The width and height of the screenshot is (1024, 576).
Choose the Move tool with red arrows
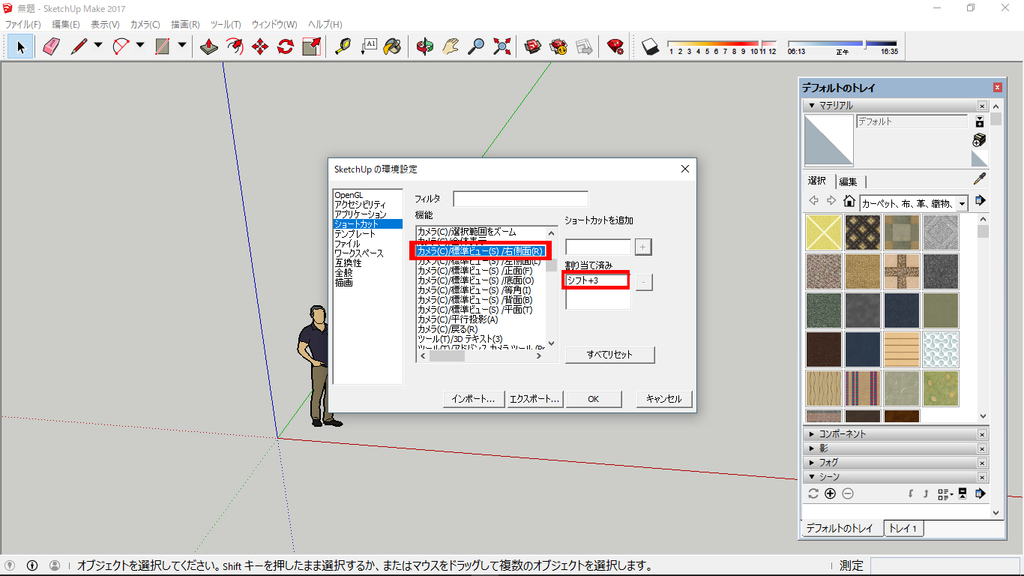coord(260,47)
